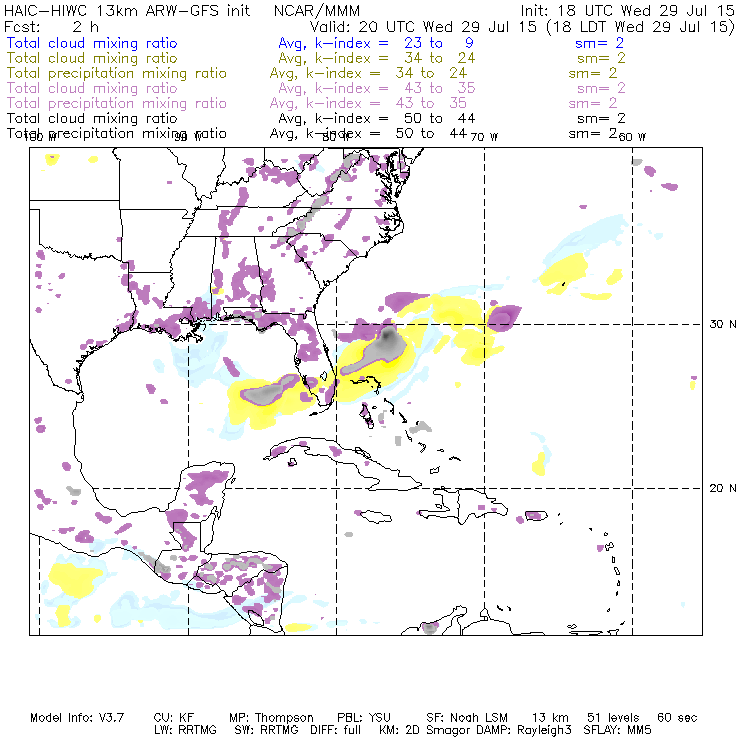Click the 60 sec timestep text
Viewport: 740px width, 740px height.
pyautogui.click(x=677, y=718)
